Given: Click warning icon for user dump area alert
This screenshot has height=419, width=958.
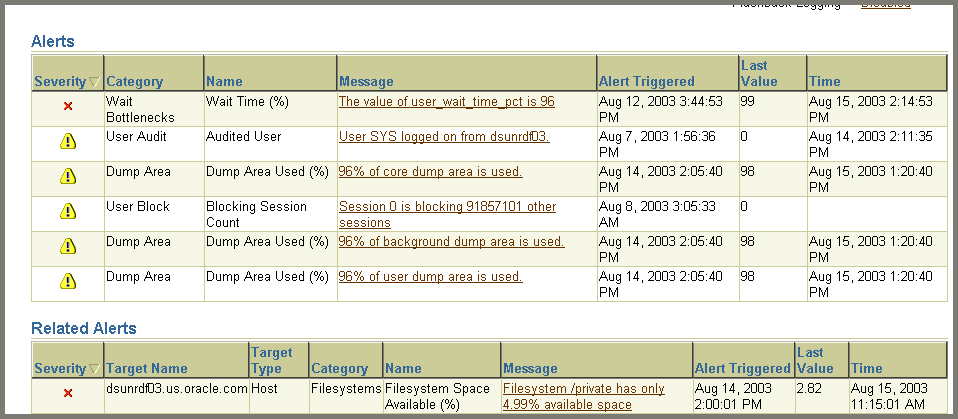Looking at the screenshot, I should tap(68, 281).
